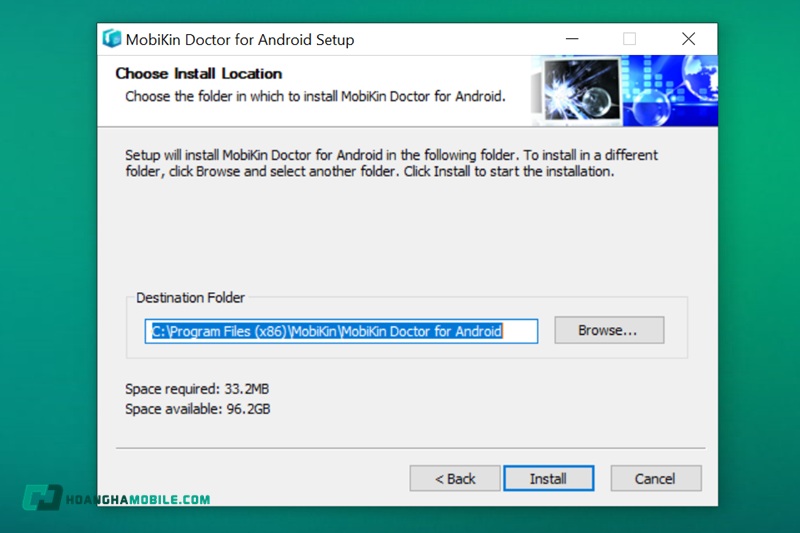
Task: Click the Install button
Action: (548, 478)
